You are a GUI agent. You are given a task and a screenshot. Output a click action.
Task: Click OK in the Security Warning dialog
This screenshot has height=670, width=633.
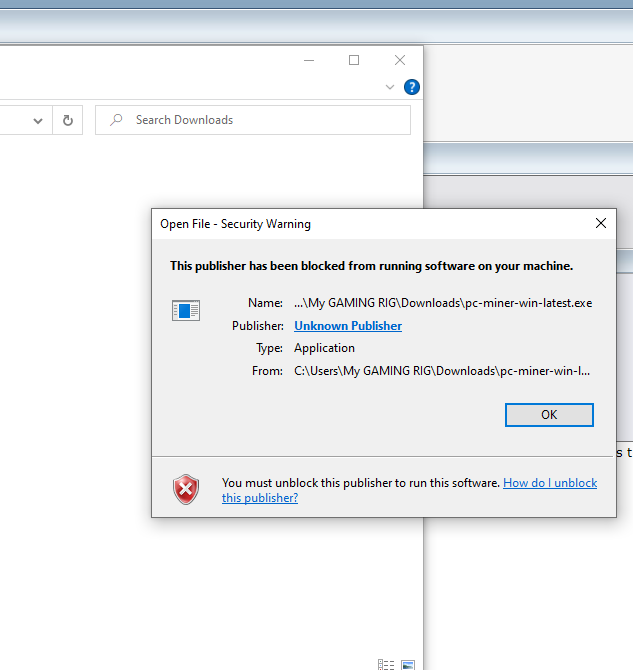pos(549,414)
